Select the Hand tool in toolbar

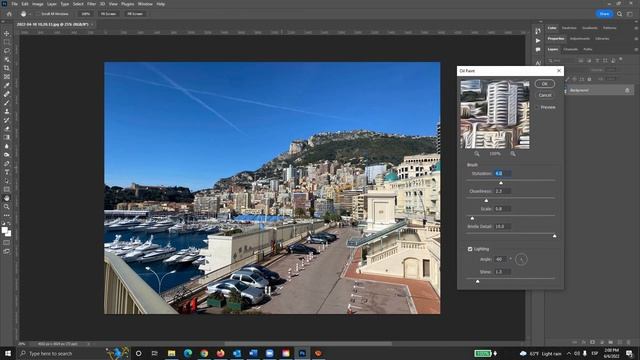[7, 198]
